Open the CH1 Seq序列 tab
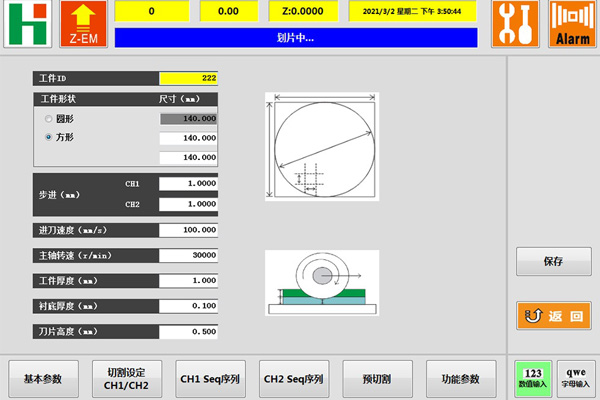This screenshot has height=400, width=600. click(x=210, y=379)
